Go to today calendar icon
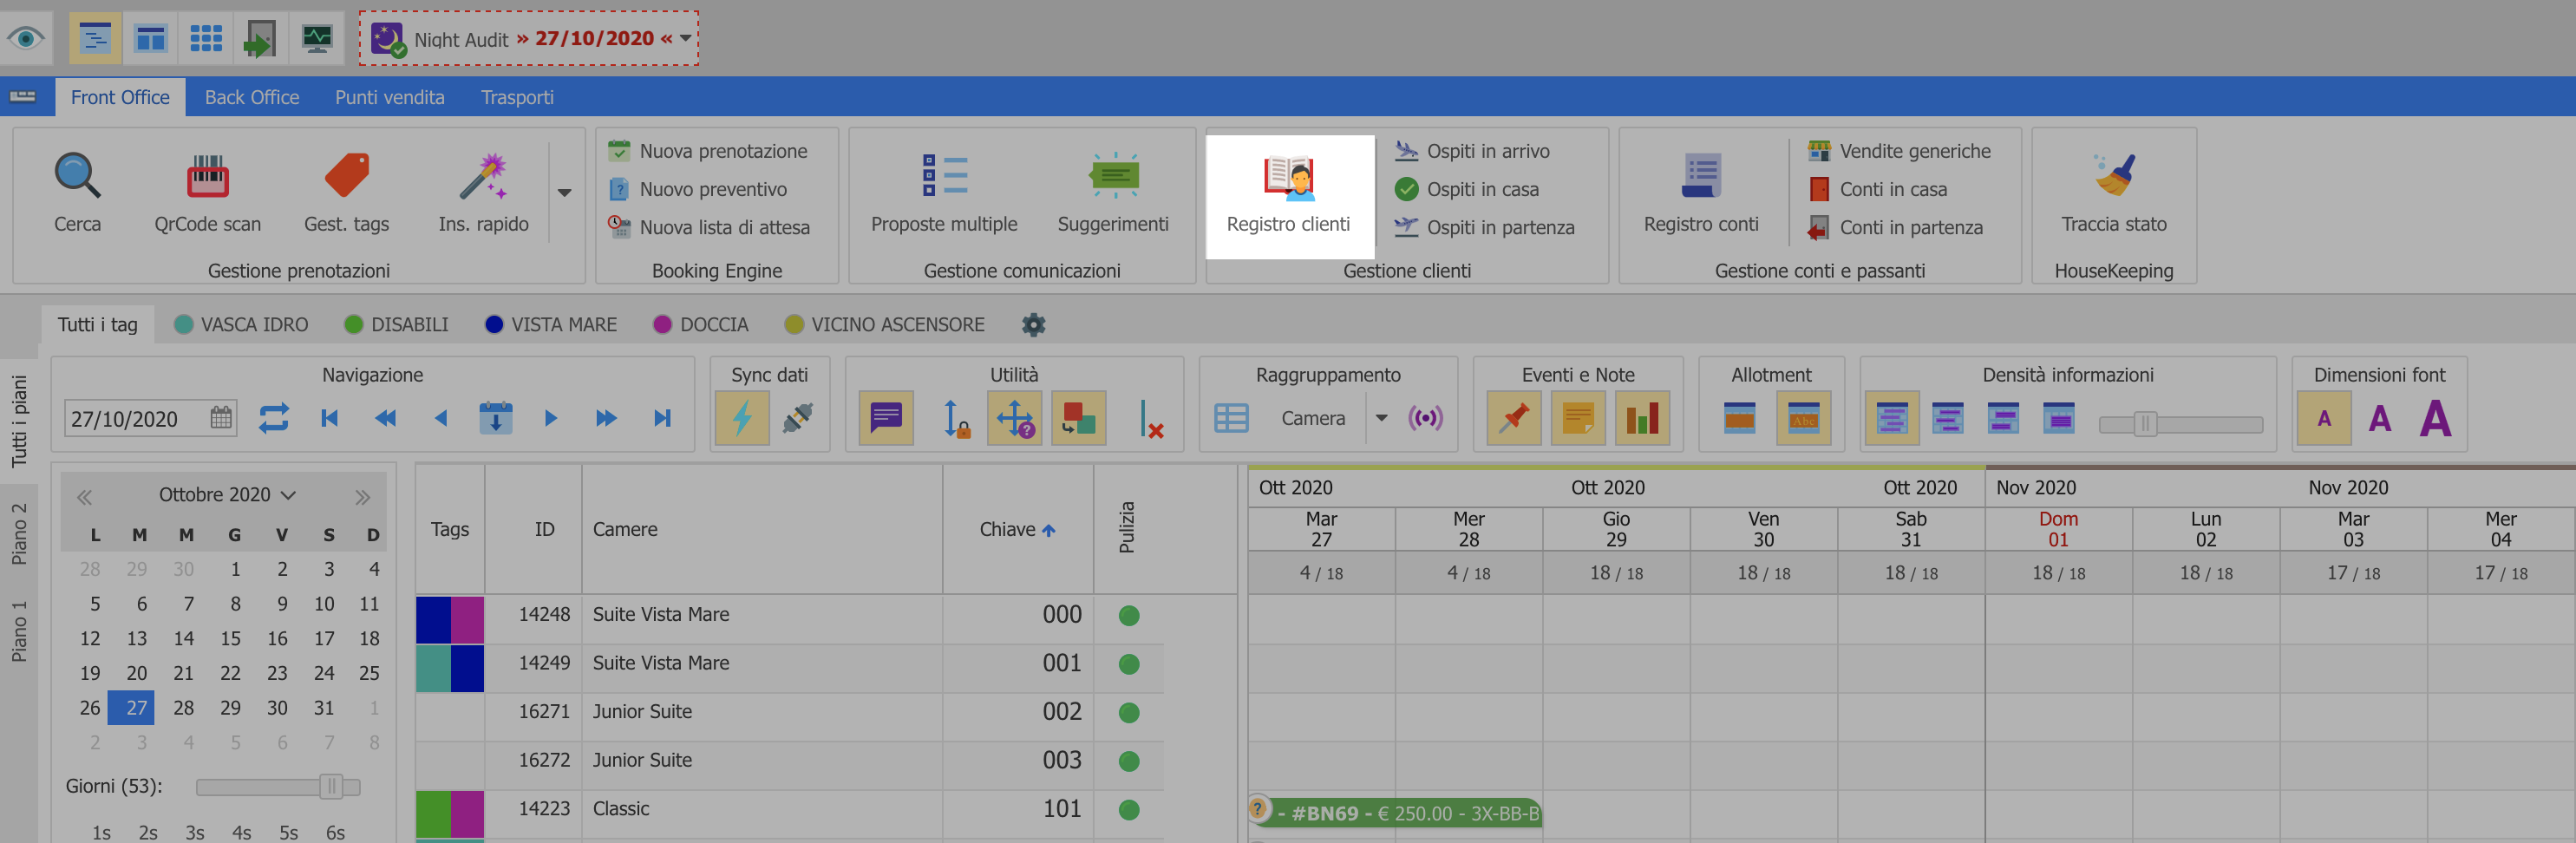 (495, 417)
